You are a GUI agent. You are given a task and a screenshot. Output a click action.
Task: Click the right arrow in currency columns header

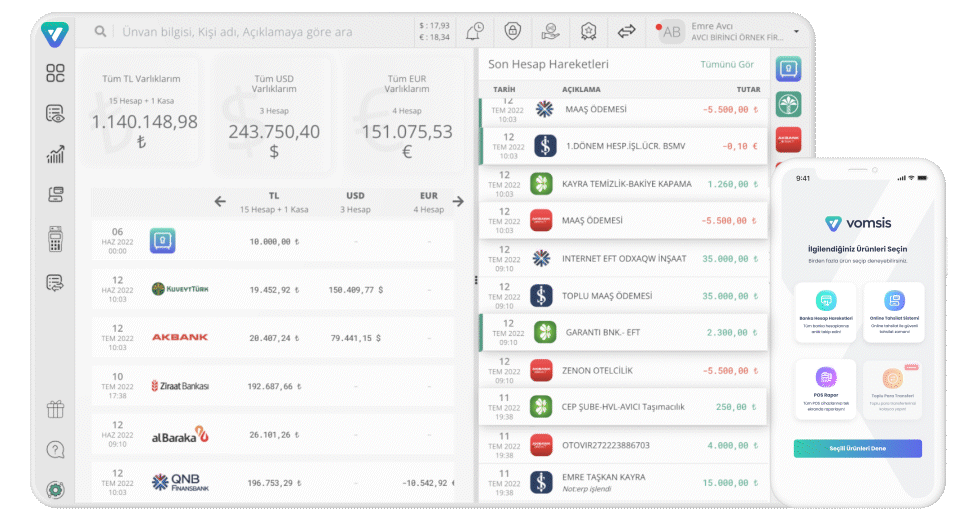point(458,202)
